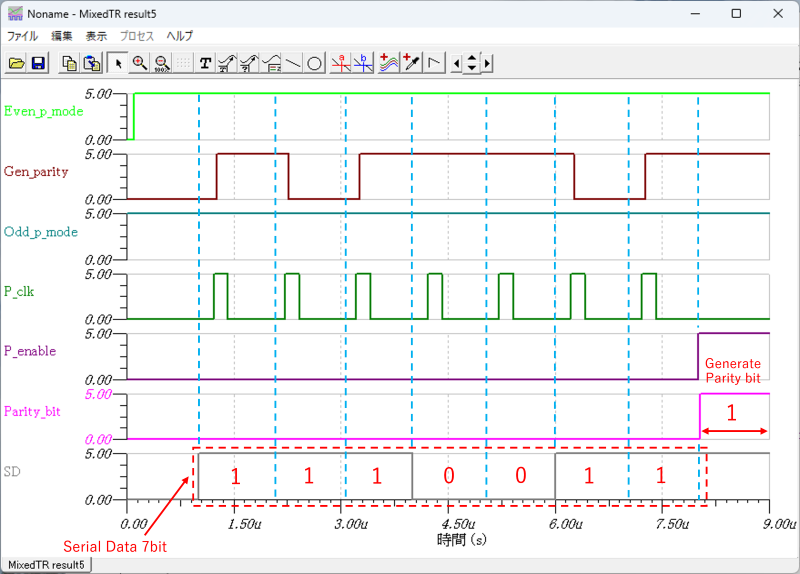Viewport: 800px width, 574px height.
Task: Choose the second curve label pointer tool
Action: tap(249, 63)
